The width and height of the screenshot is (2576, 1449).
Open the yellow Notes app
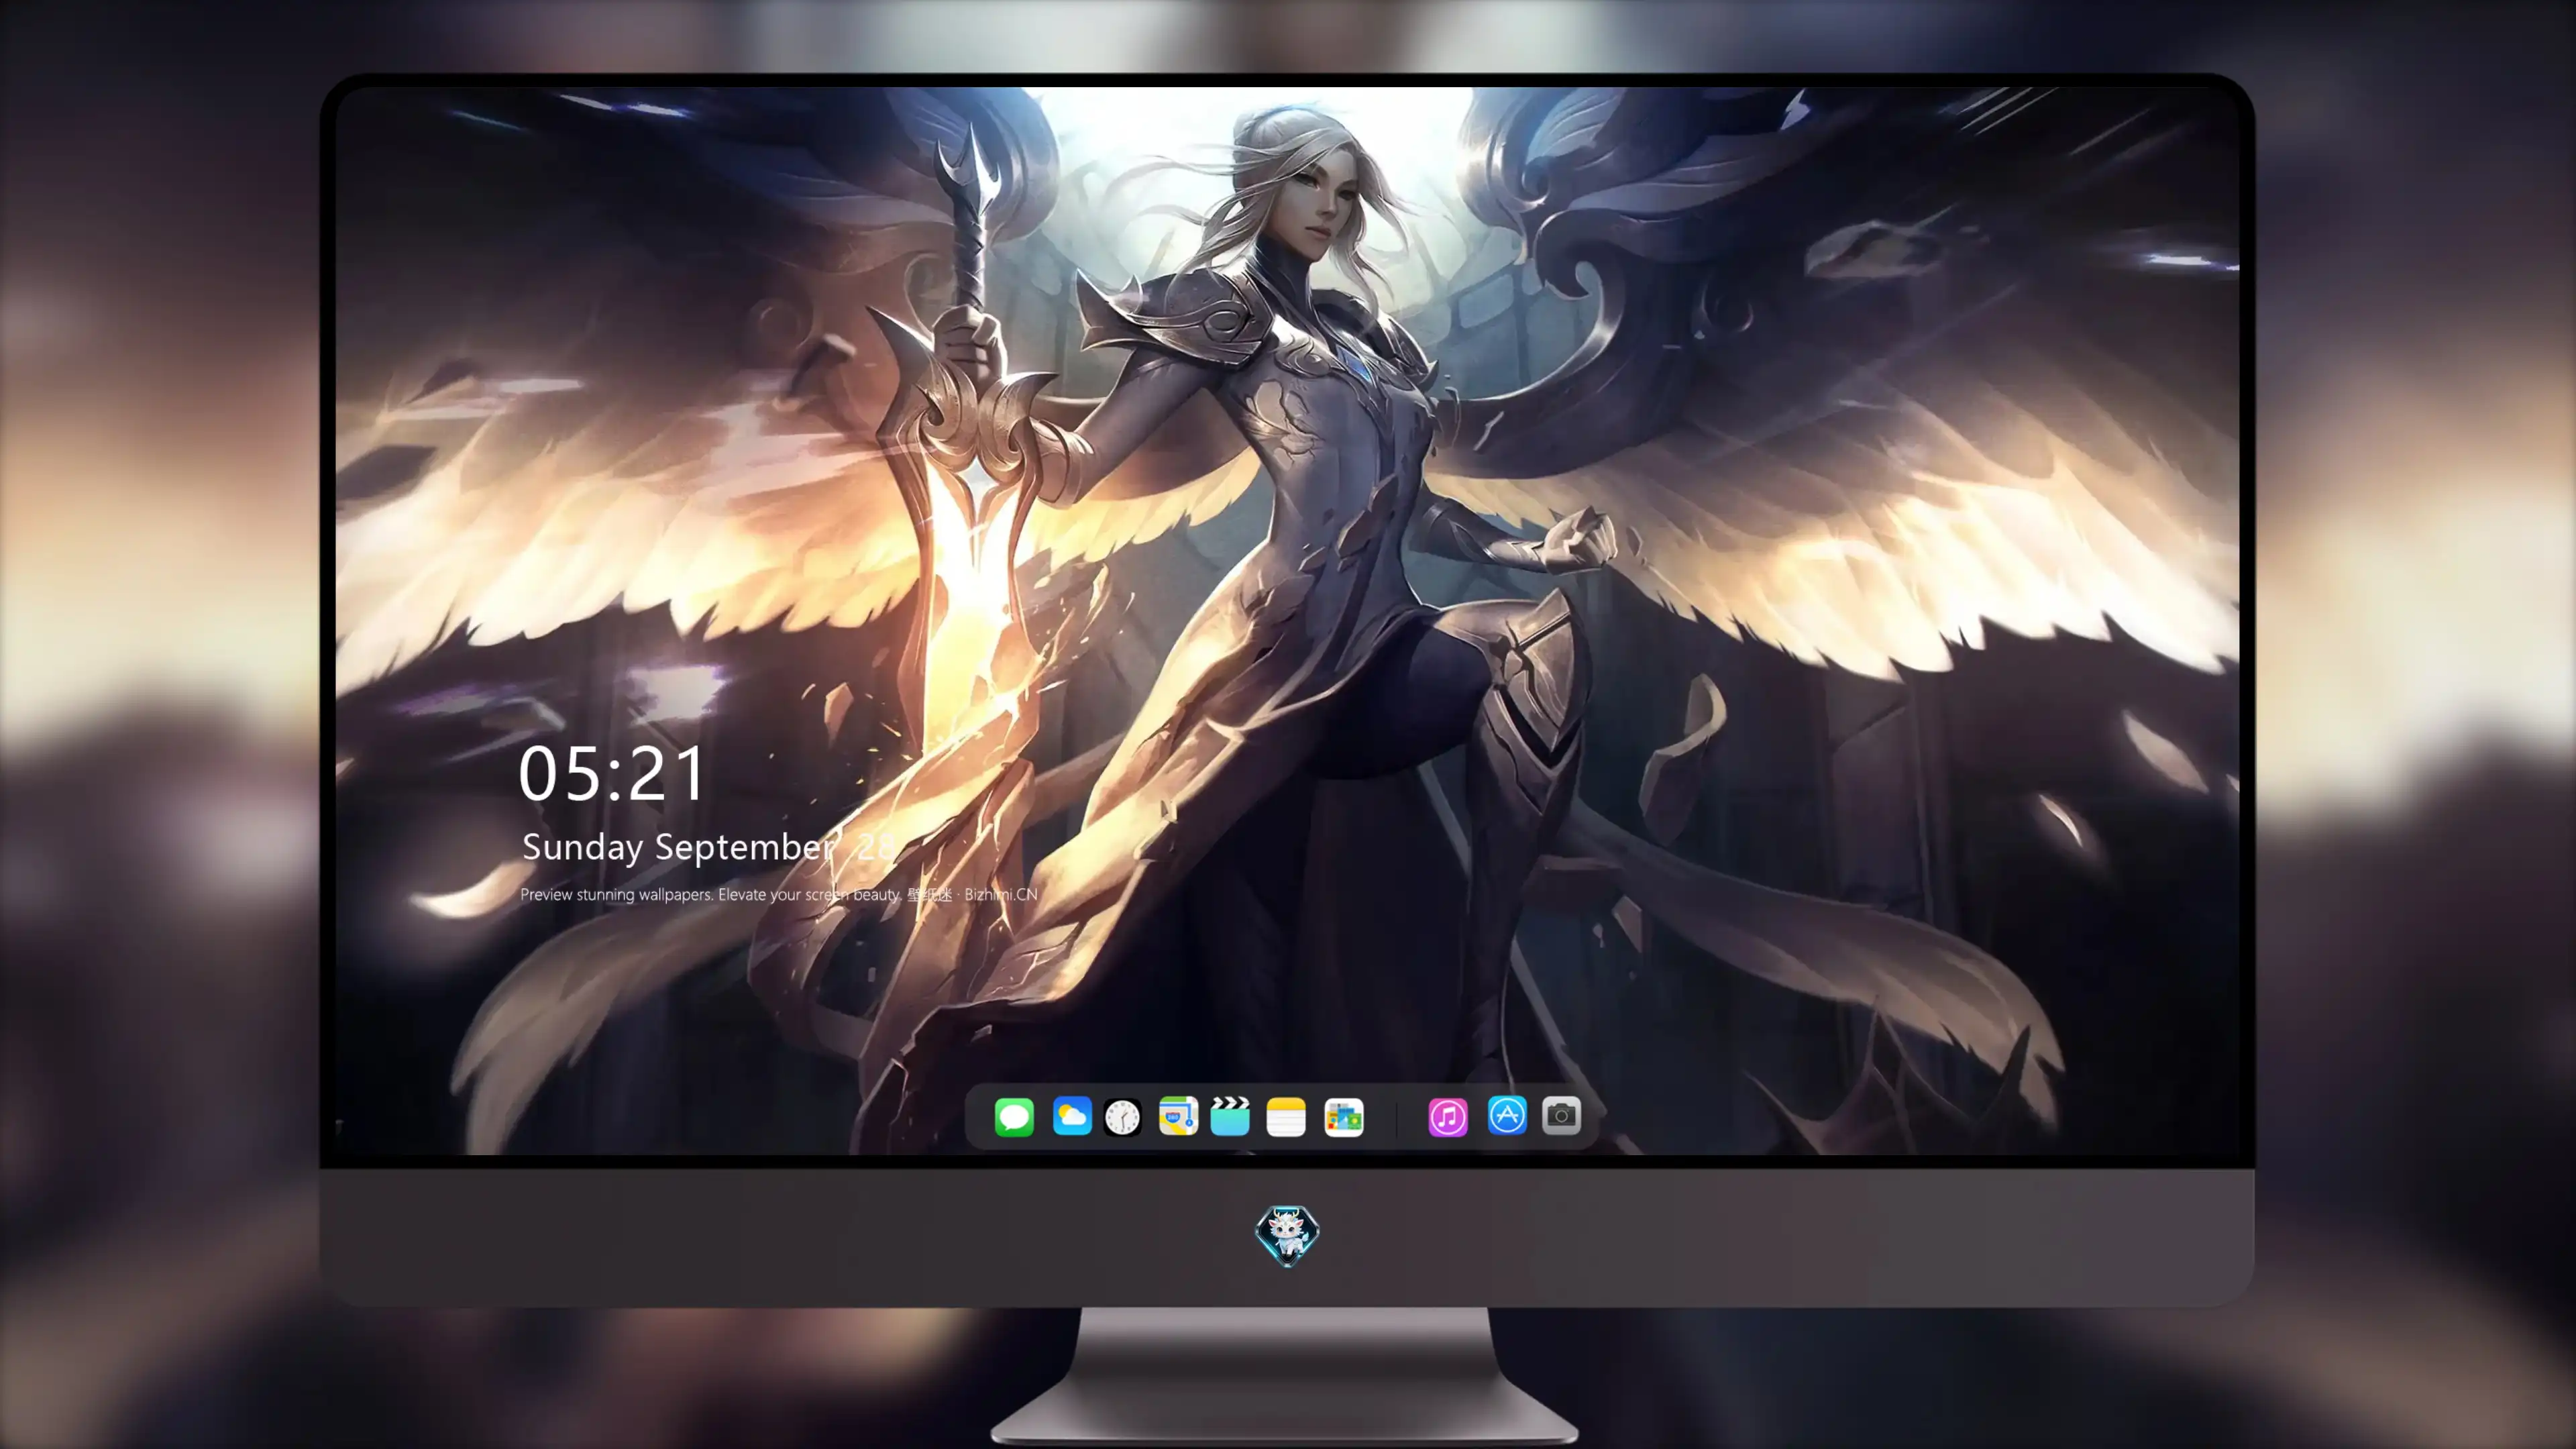point(1286,1117)
